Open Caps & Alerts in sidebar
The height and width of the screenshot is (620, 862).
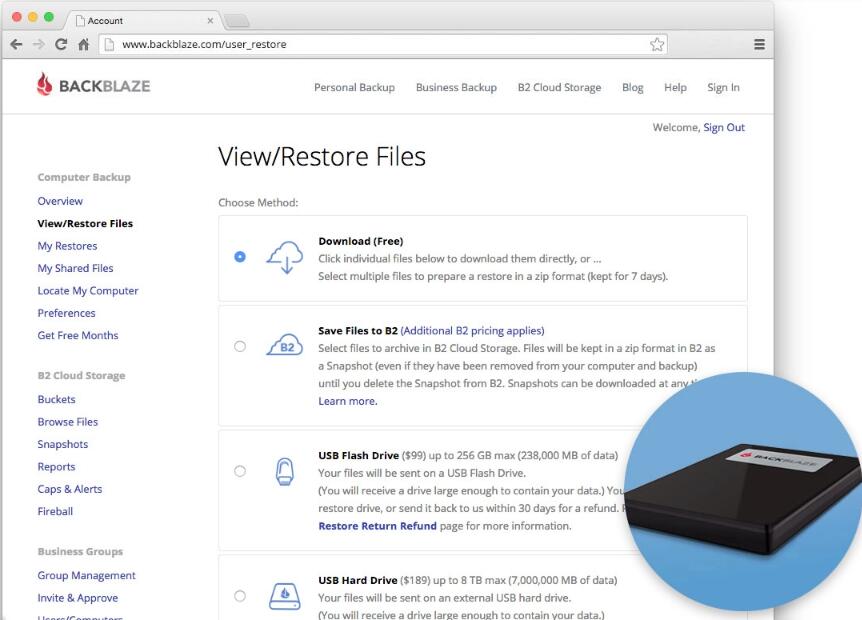(70, 489)
